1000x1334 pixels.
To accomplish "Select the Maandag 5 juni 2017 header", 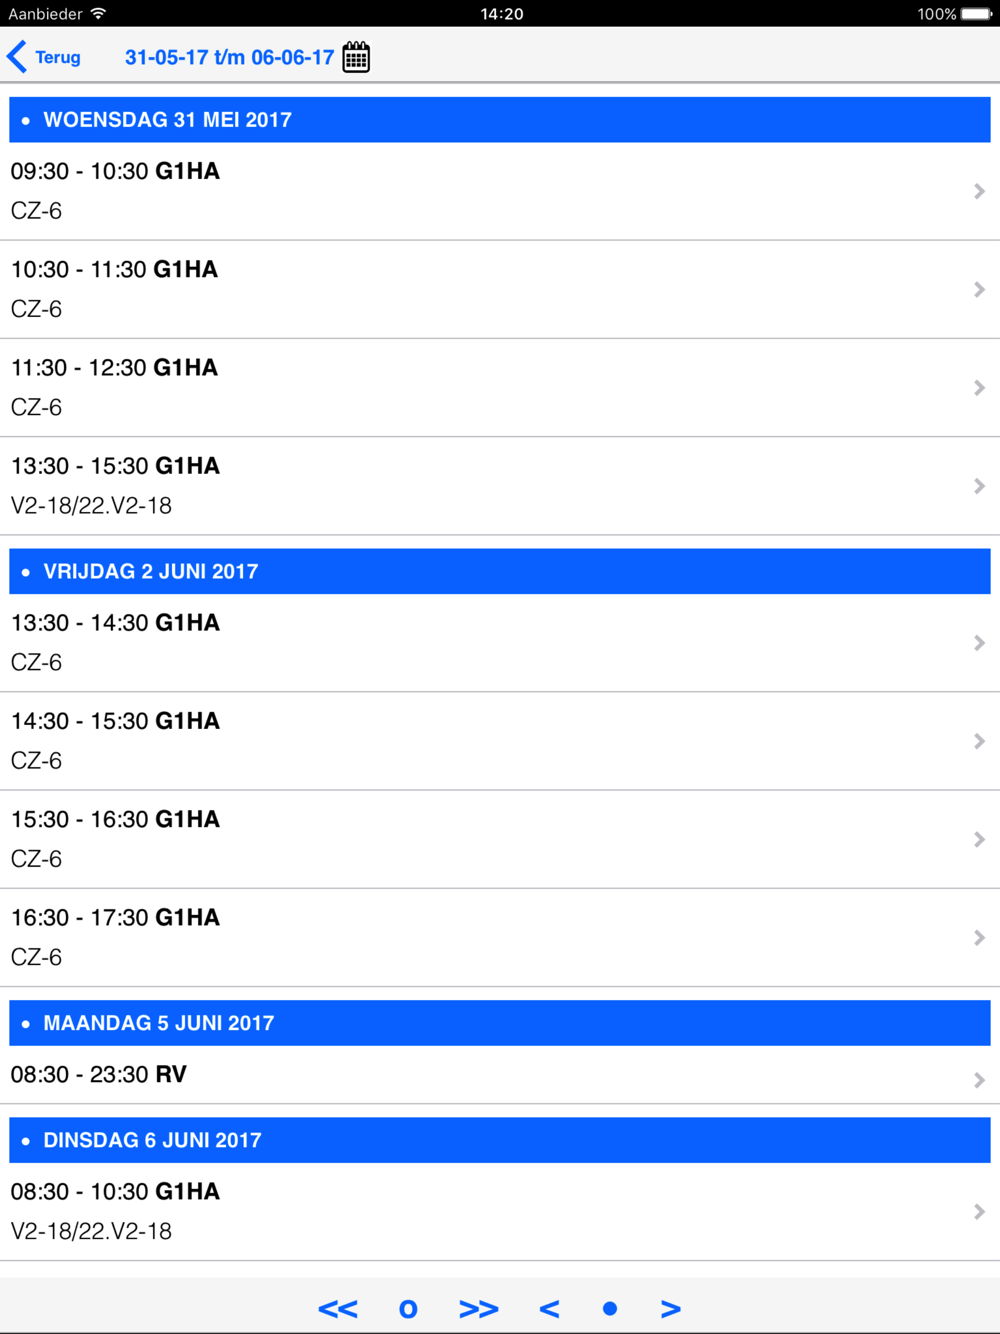I will coord(500,1023).
